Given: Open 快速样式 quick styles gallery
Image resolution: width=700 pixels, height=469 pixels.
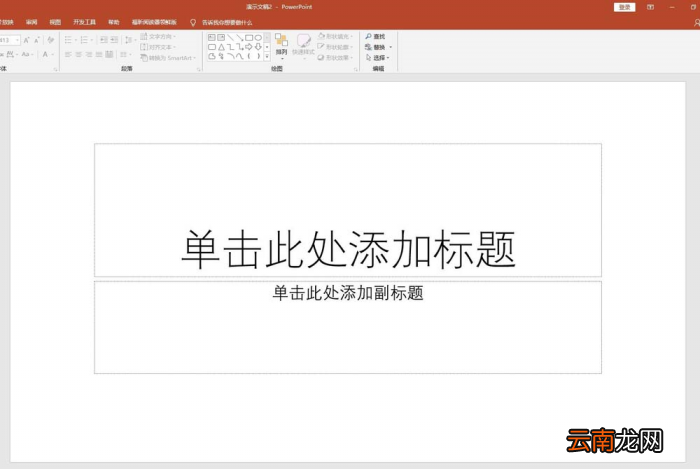Looking at the screenshot, I should (x=304, y=46).
